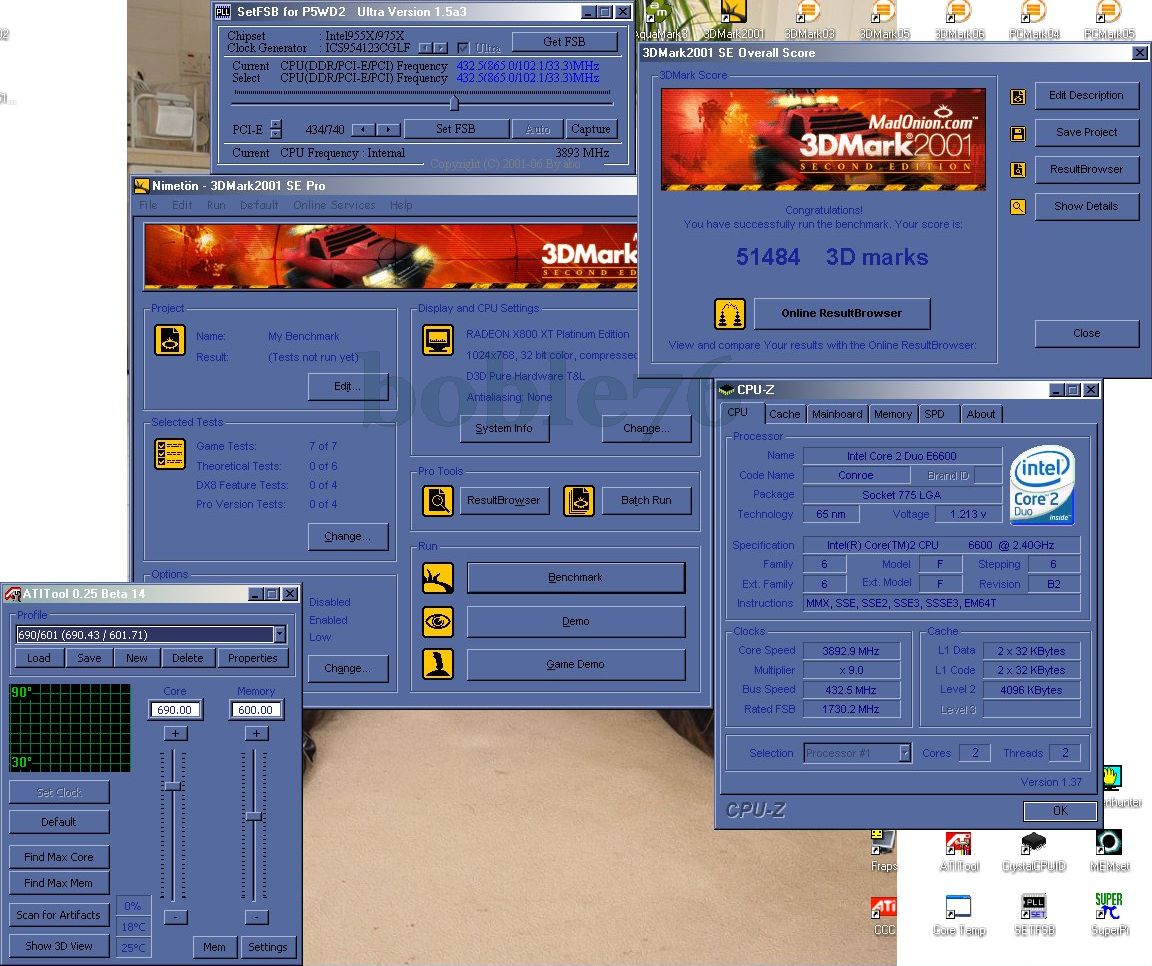Open the Core Temp desktop shortcut
1152x966 pixels.
[x=959, y=915]
